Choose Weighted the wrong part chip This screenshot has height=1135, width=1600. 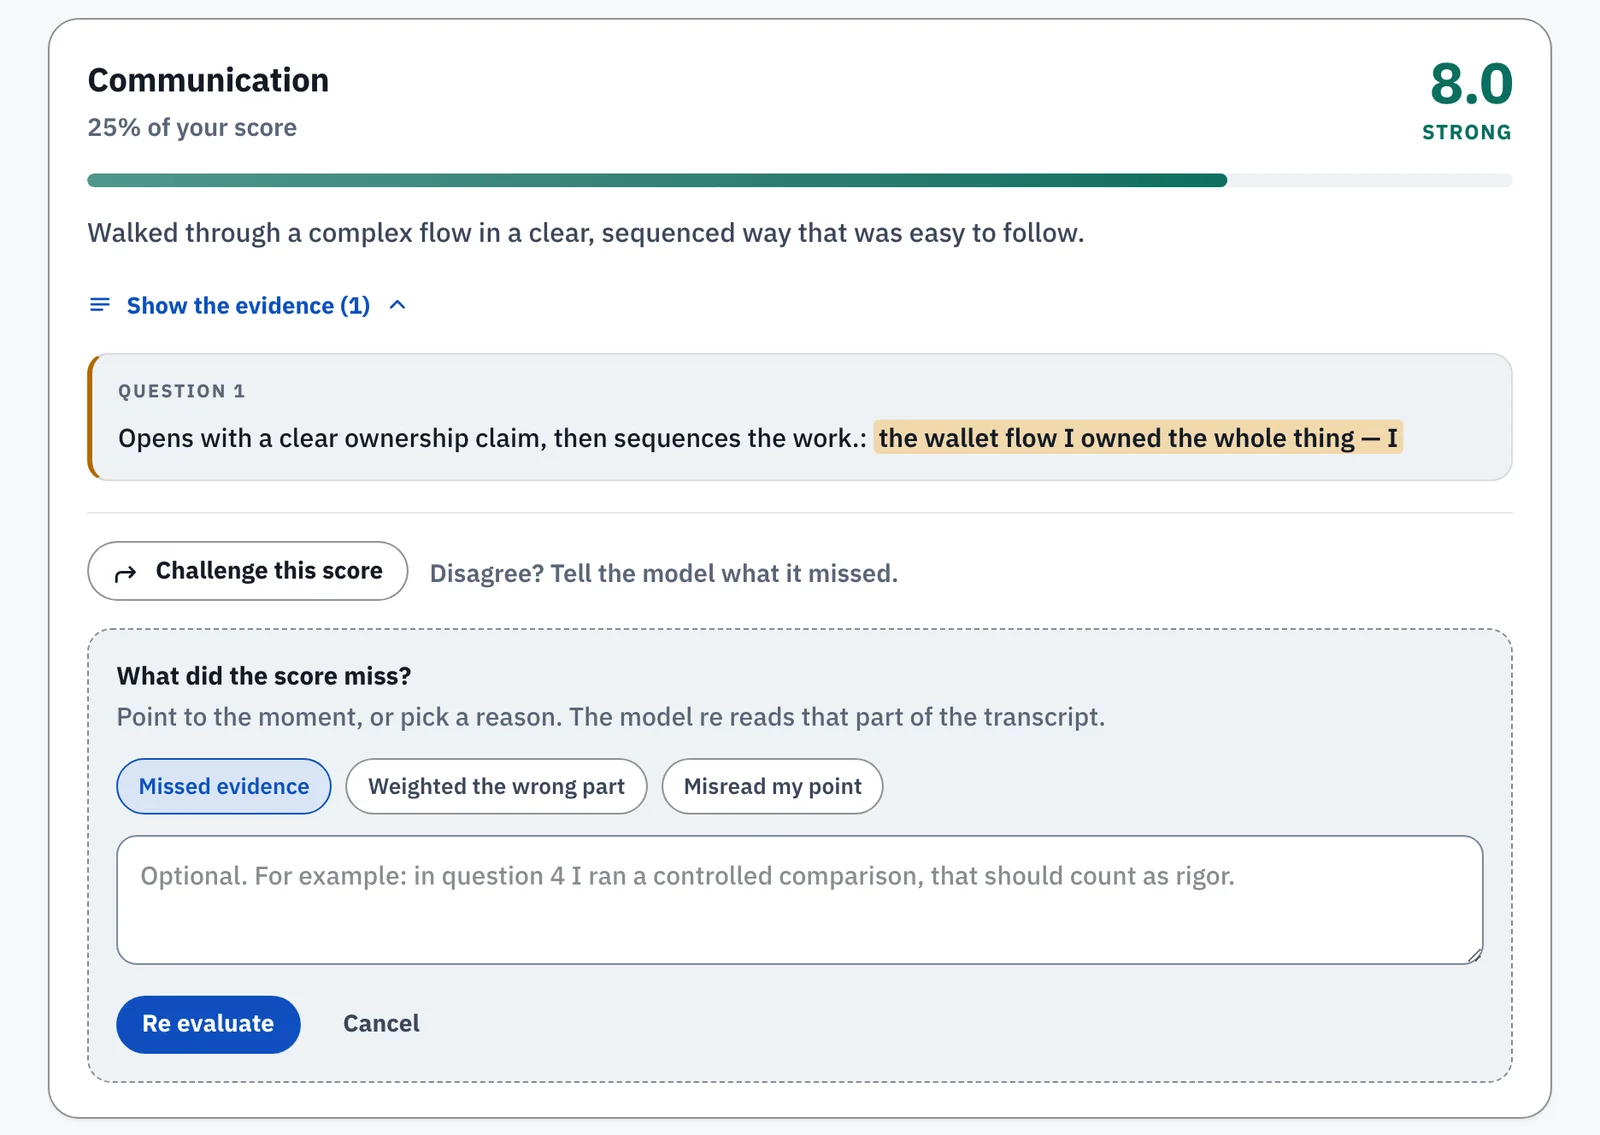[496, 786]
